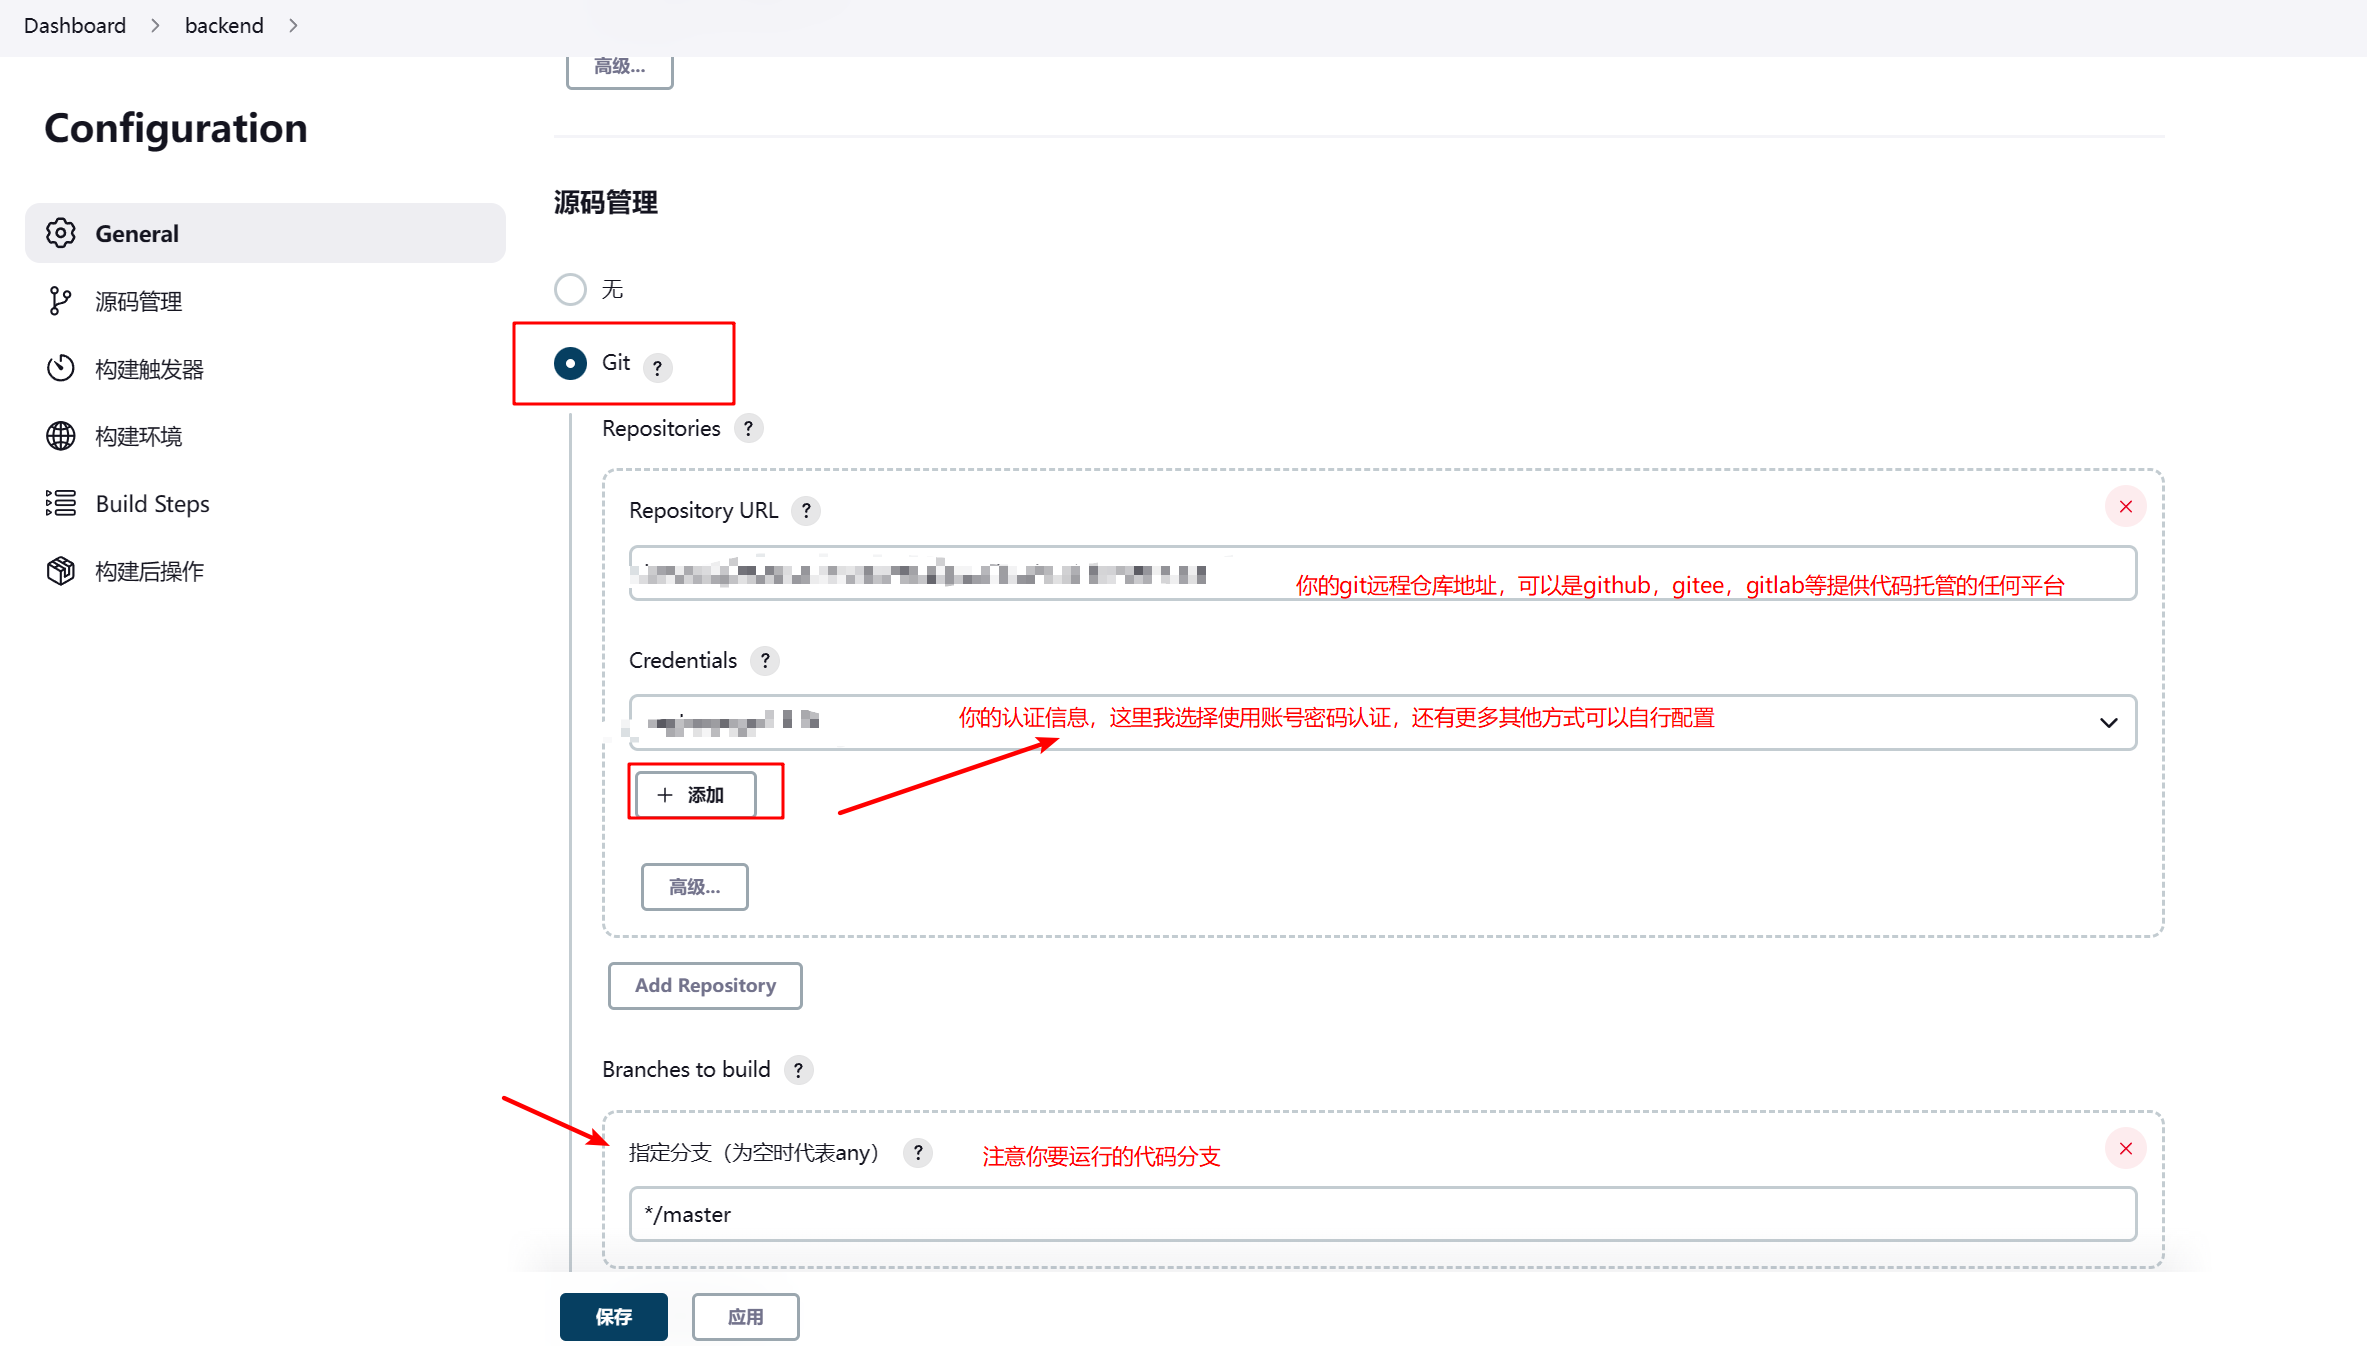Image resolution: width=2367 pixels, height=1346 pixels.
Task: Select the 无 radio option
Action: click(570, 290)
